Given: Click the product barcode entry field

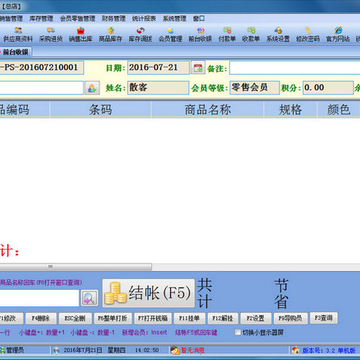Looking at the screenshot, I should (x=39, y=298).
